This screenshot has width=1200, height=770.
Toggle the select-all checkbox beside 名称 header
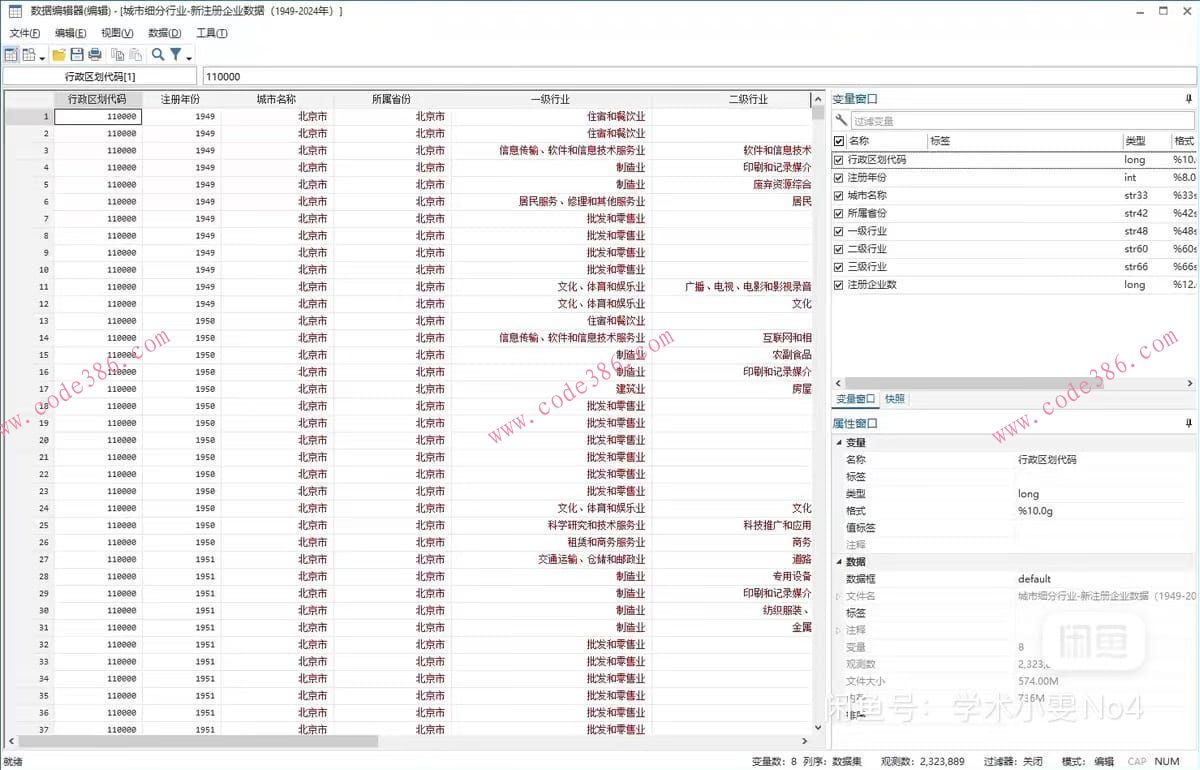(x=839, y=141)
